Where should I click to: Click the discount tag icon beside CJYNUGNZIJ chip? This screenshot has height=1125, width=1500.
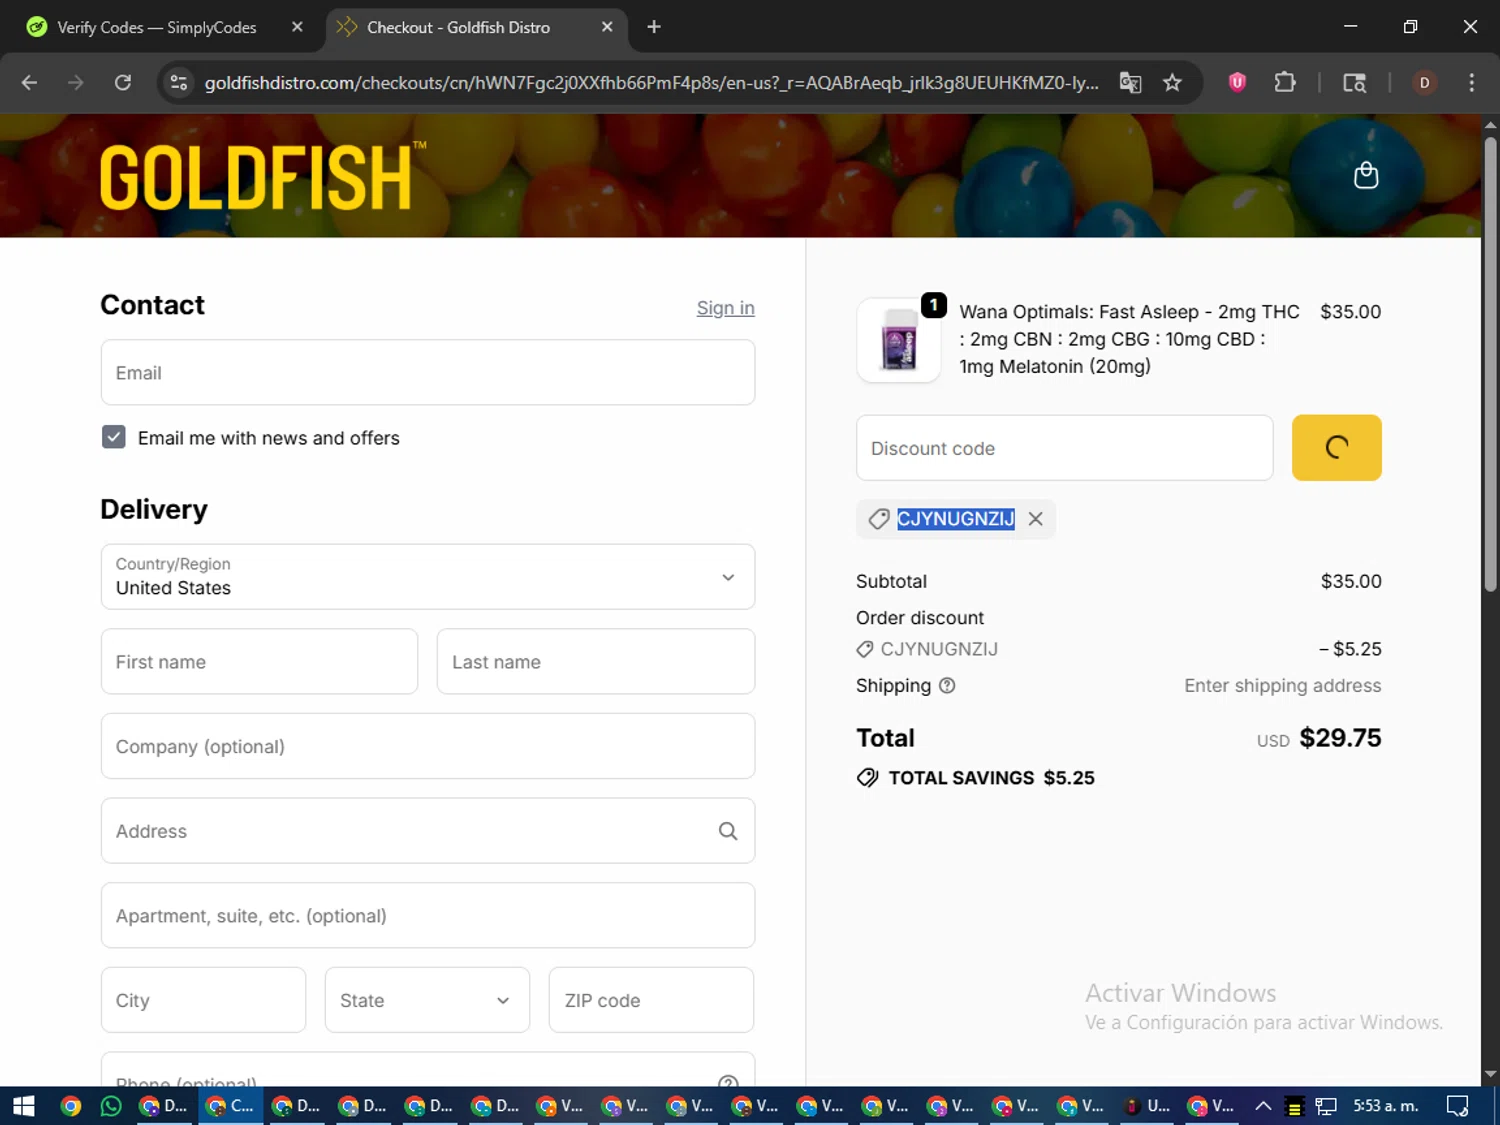(879, 519)
